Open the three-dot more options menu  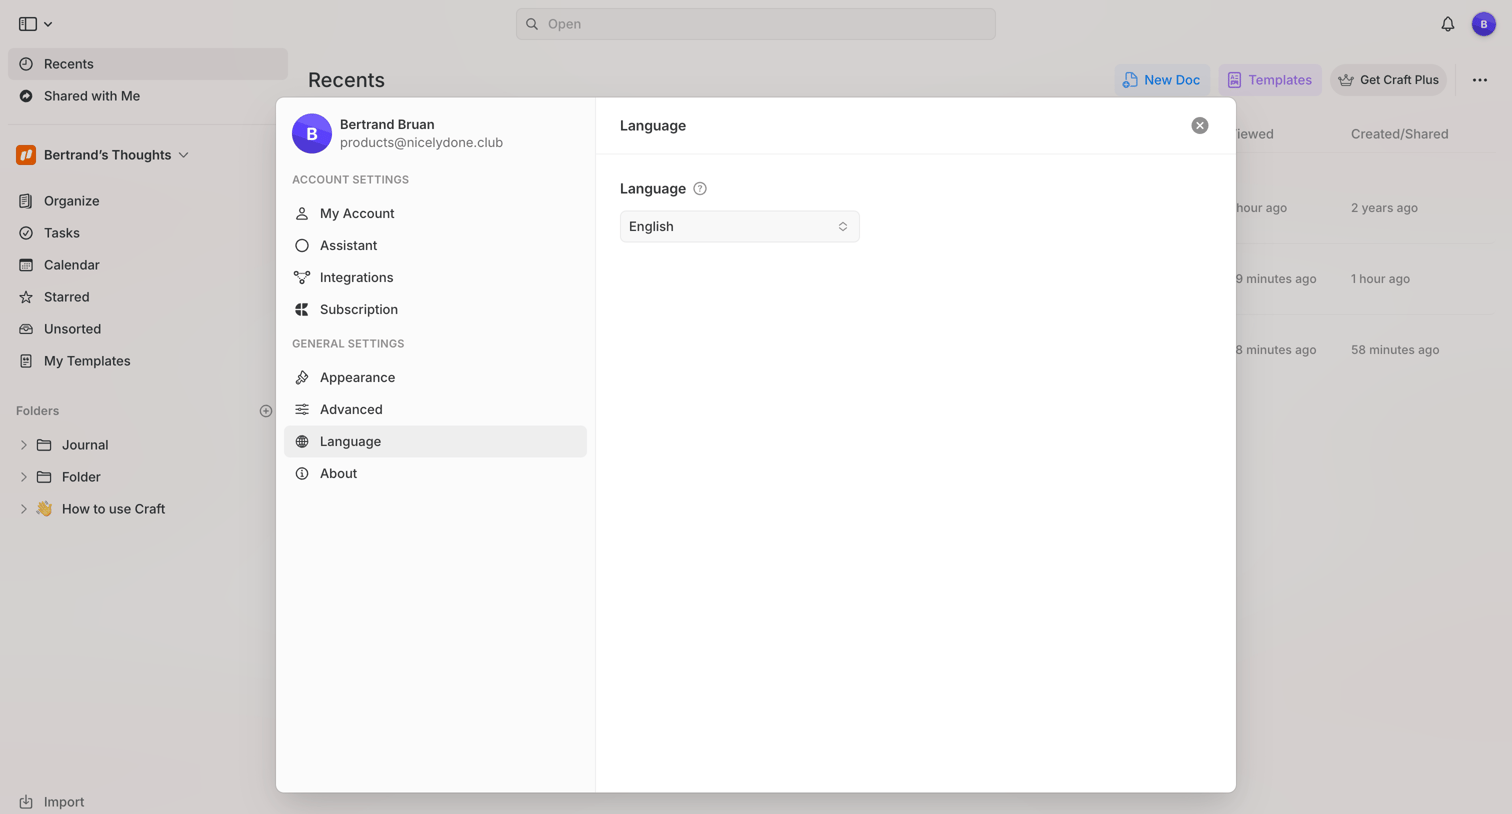[x=1480, y=80]
